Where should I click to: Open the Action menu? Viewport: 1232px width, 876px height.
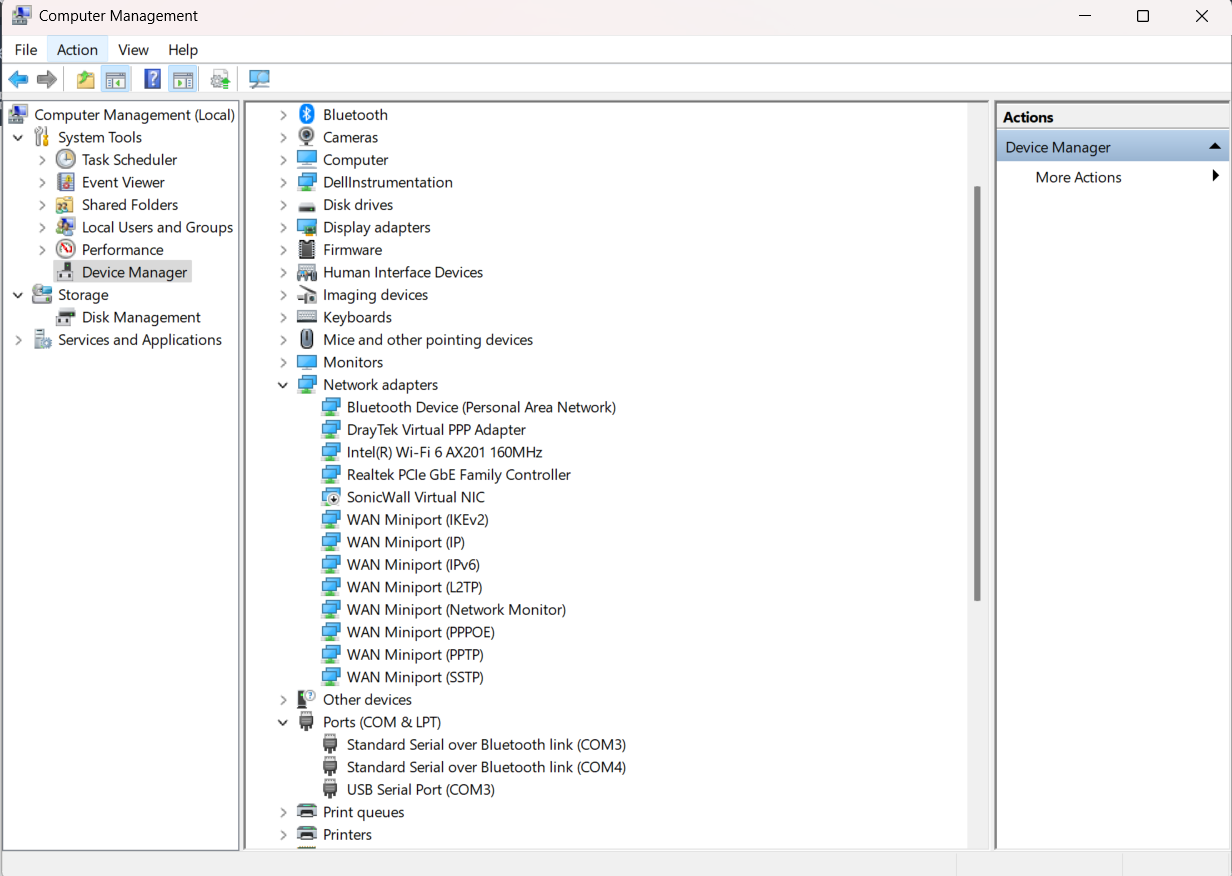pos(77,50)
